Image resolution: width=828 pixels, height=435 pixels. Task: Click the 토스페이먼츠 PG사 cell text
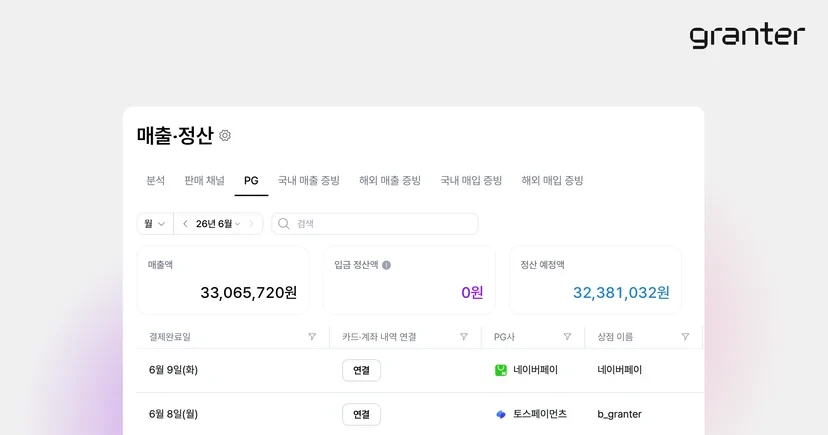click(540, 414)
